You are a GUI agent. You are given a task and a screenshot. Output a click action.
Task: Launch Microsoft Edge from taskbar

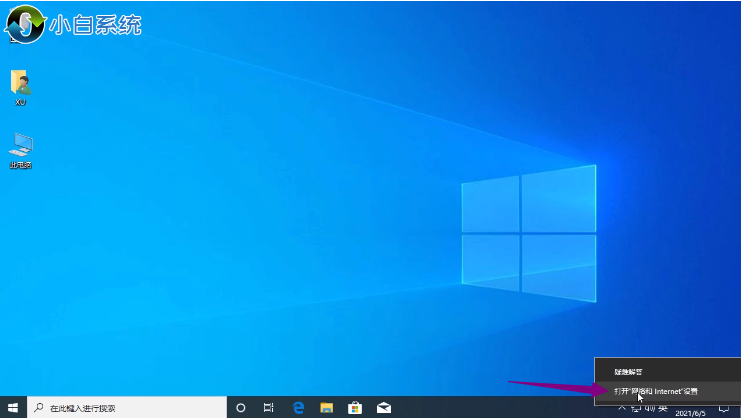pos(298,408)
